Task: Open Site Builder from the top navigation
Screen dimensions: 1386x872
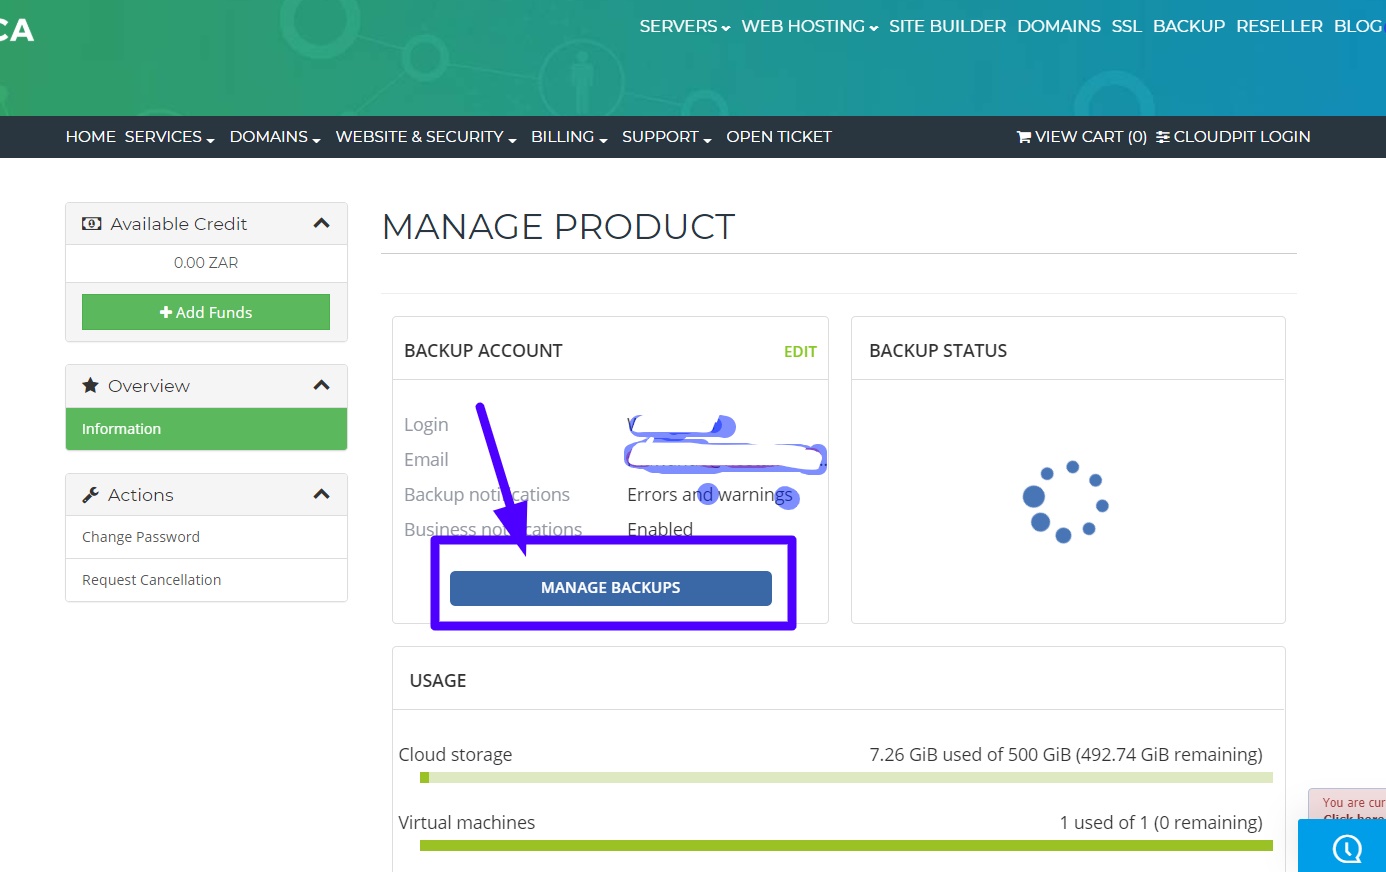Action: 948,26
